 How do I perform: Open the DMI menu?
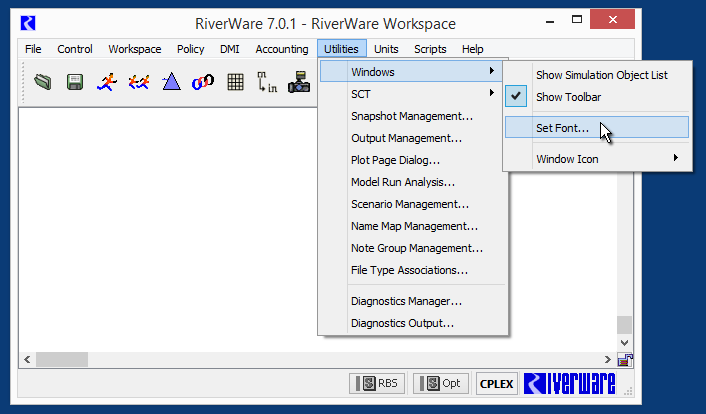230,49
